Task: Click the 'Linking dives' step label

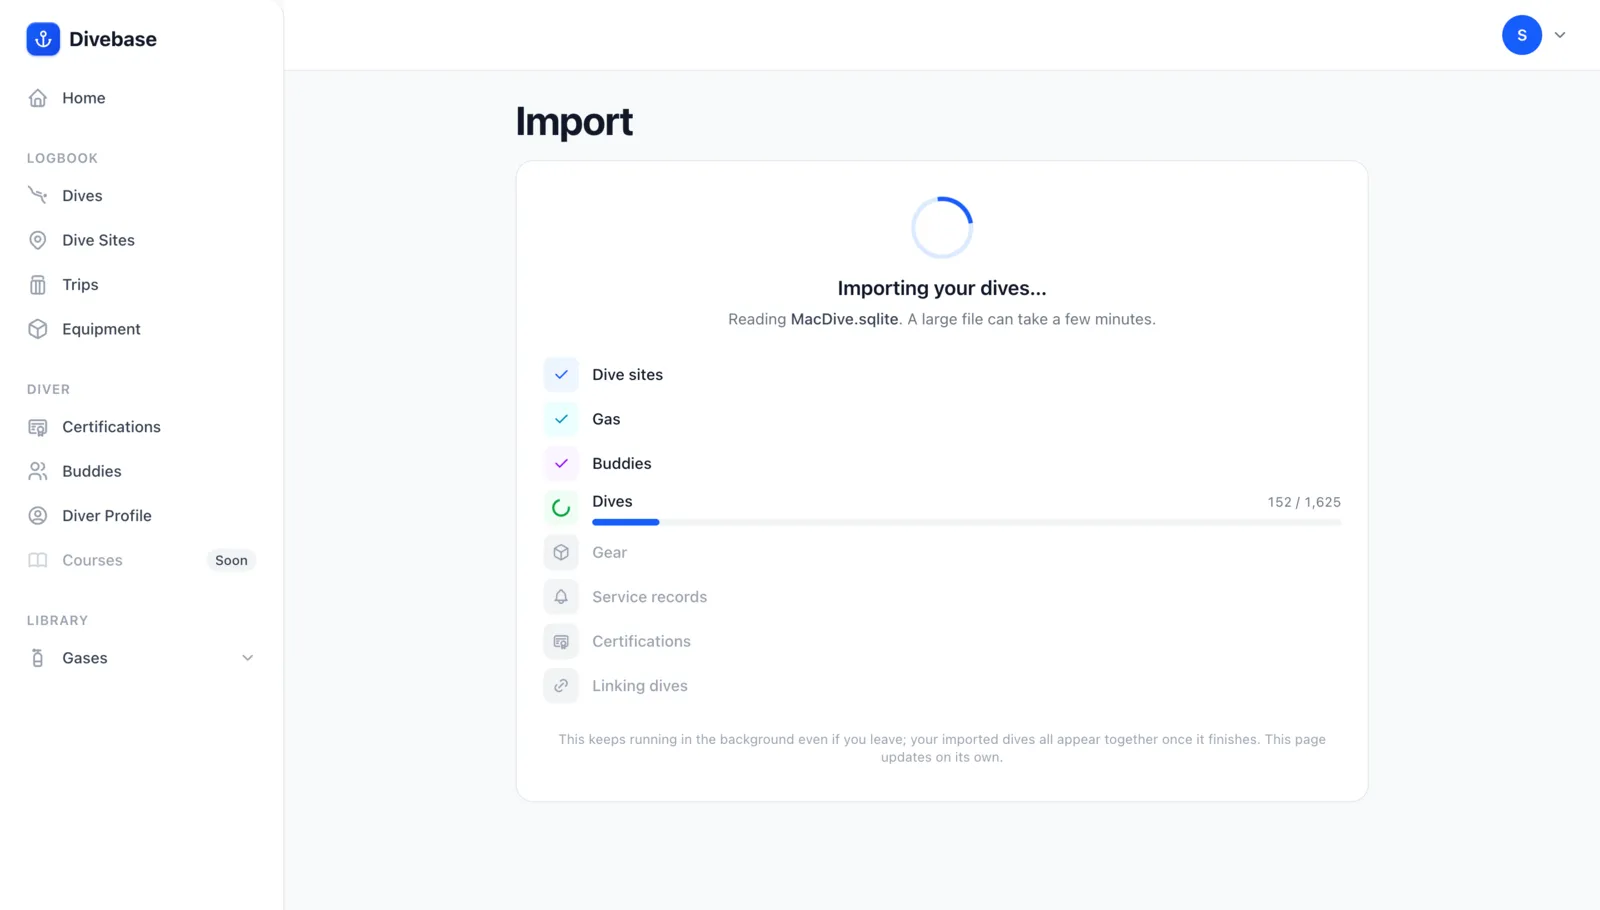Action: [x=640, y=686]
